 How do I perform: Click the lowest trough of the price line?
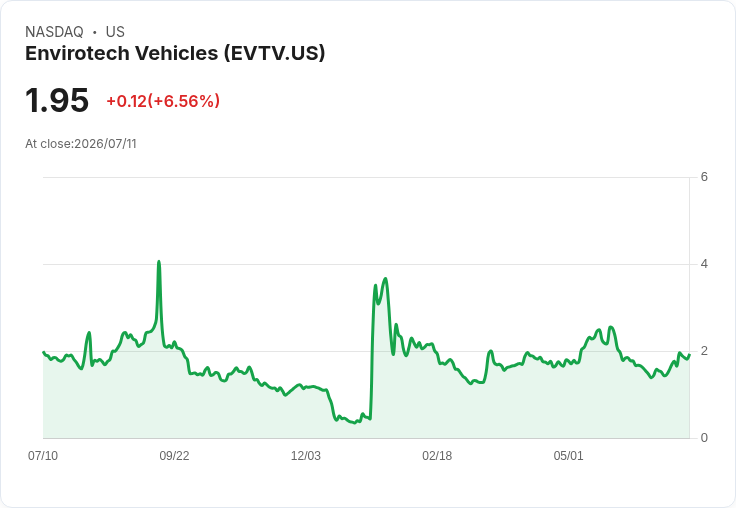coord(355,423)
